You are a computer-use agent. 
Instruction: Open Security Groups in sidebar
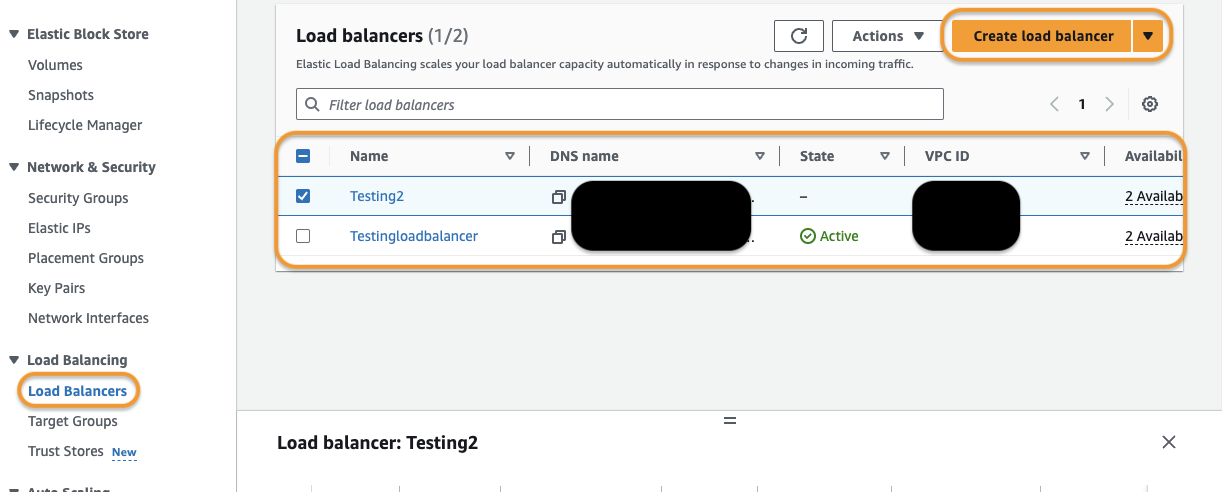click(x=78, y=198)
